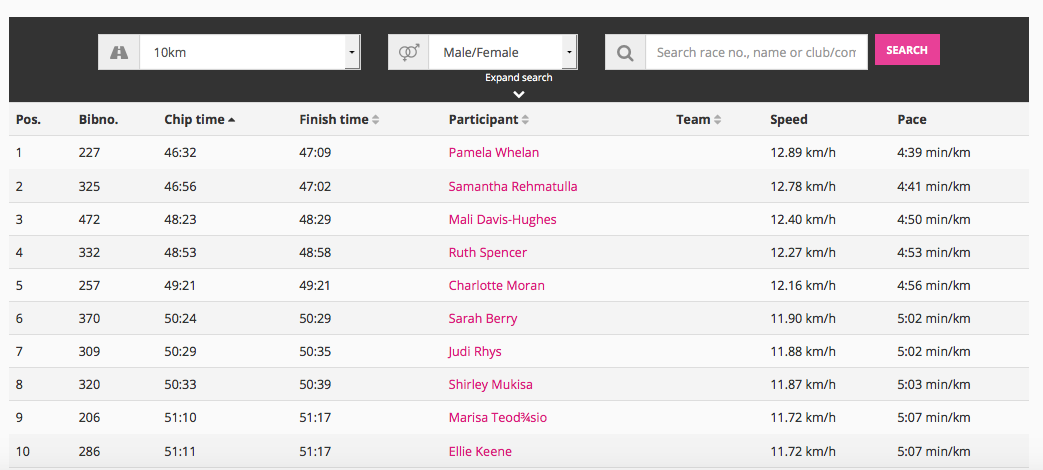The width and height of the screenshot is (1043, 470).
Task: Open Shirley Mukisa's result page
Action: click(490, 385)
